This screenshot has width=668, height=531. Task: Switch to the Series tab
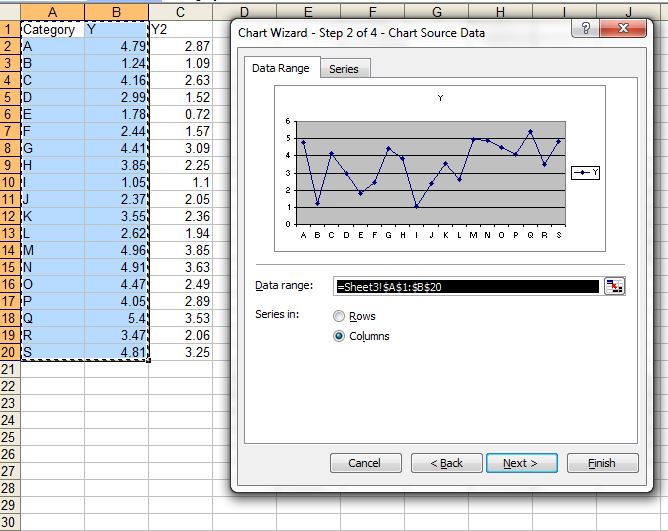point(344,69)
